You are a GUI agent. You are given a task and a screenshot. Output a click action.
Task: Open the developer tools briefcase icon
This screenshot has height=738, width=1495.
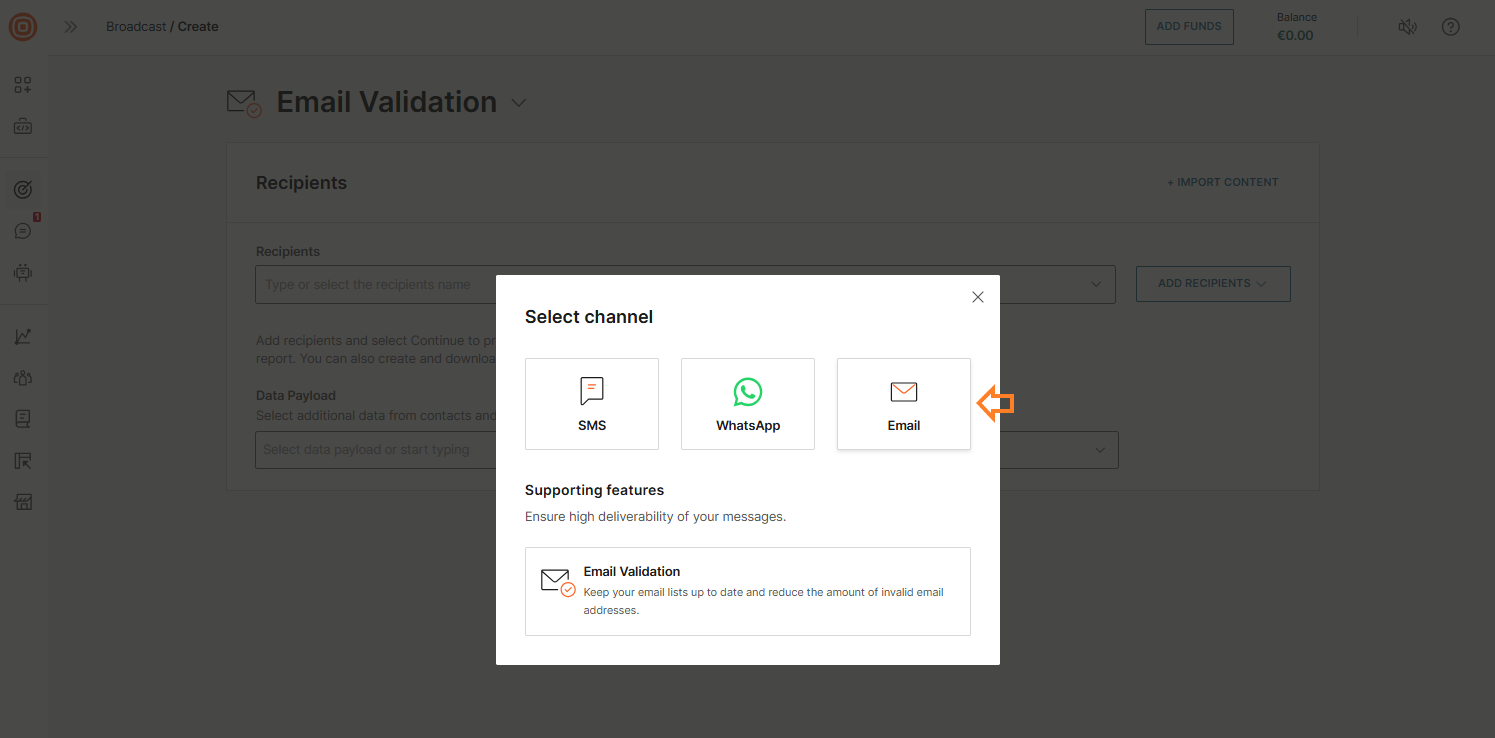[23, 127]
